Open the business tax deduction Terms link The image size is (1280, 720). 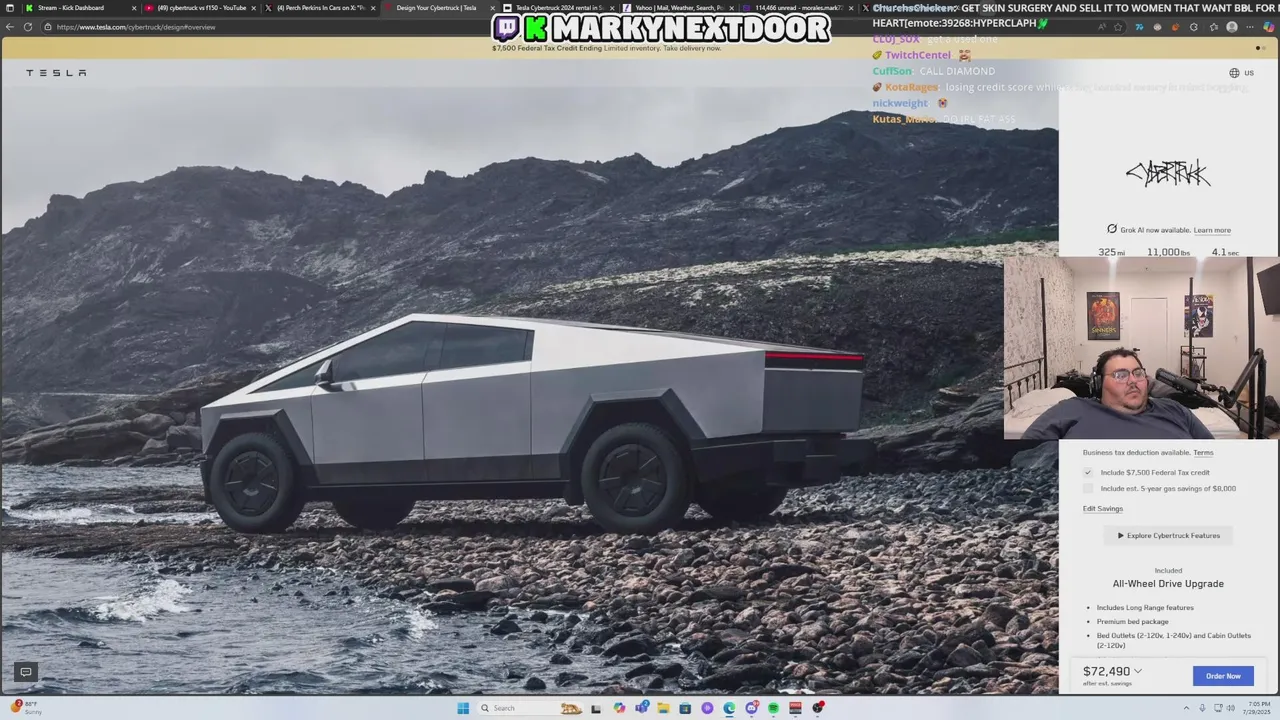point(1203,453)
